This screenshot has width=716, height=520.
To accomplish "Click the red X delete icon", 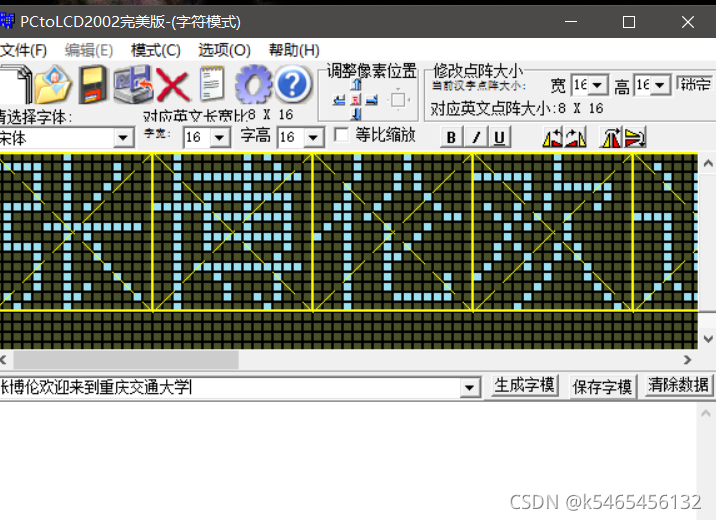I will coord(173,85).
